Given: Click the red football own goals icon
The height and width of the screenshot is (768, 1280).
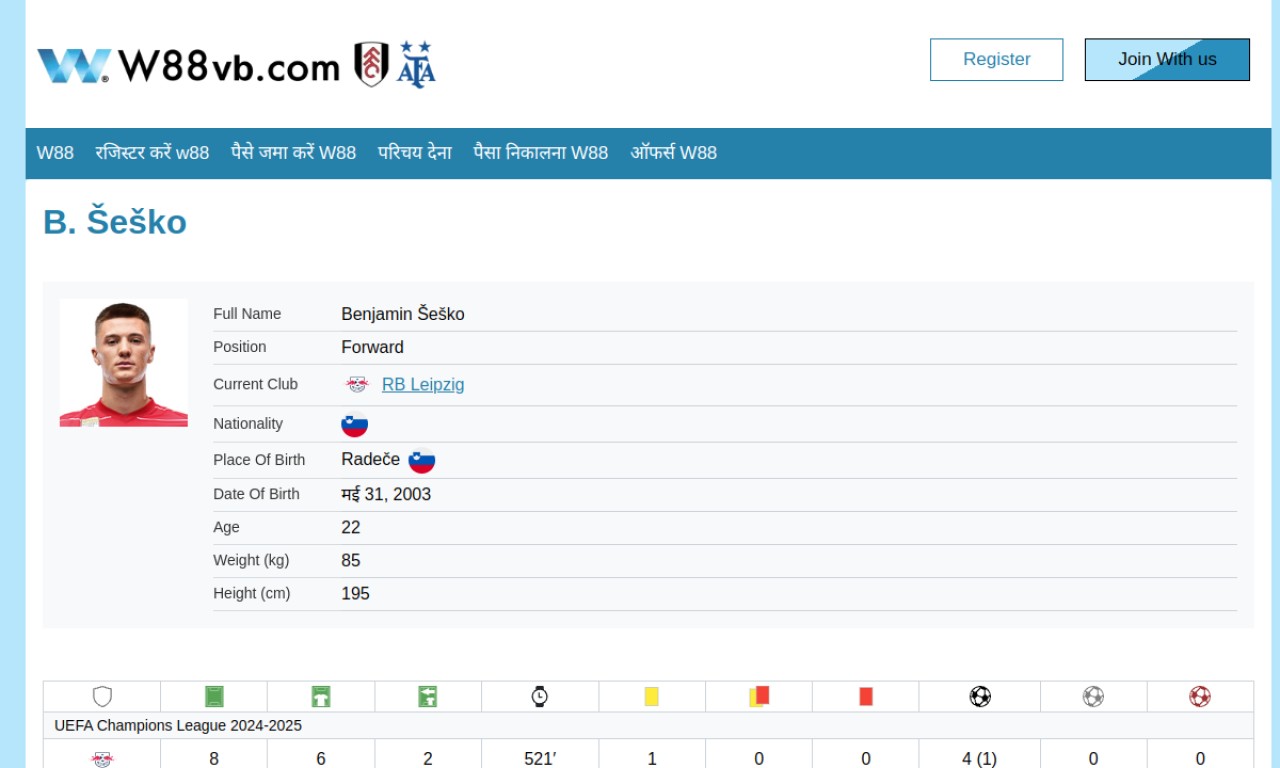Looking at the screenshot, I should 1200,696.
